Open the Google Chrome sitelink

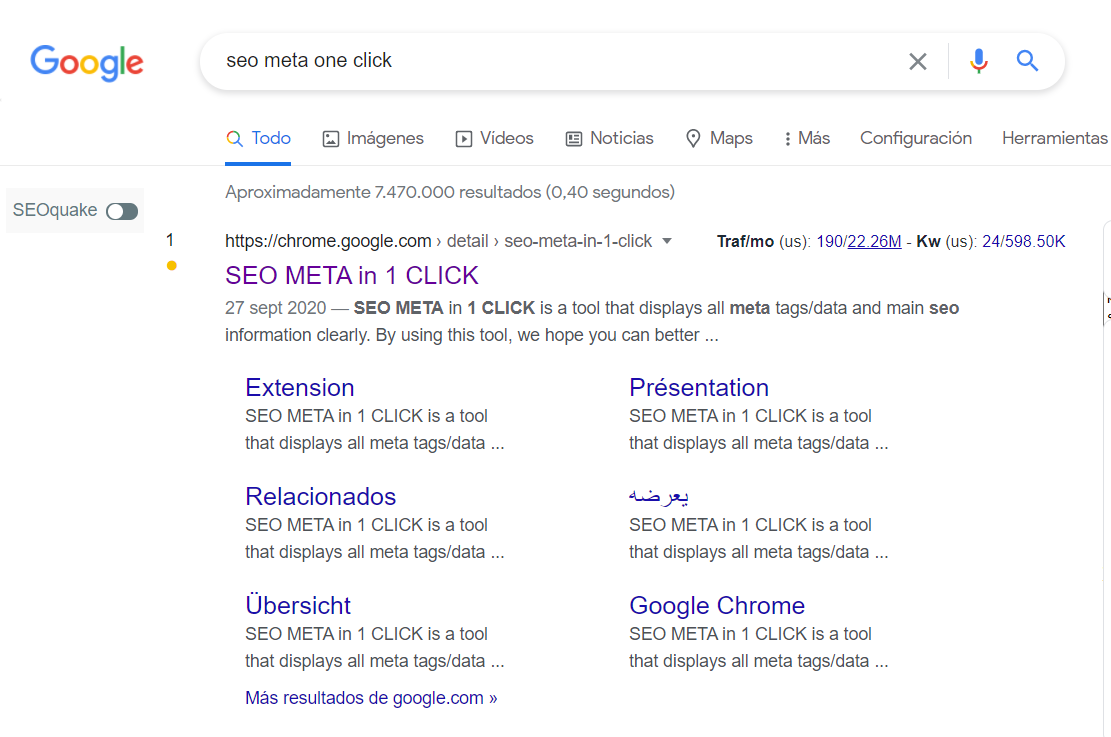717,606
